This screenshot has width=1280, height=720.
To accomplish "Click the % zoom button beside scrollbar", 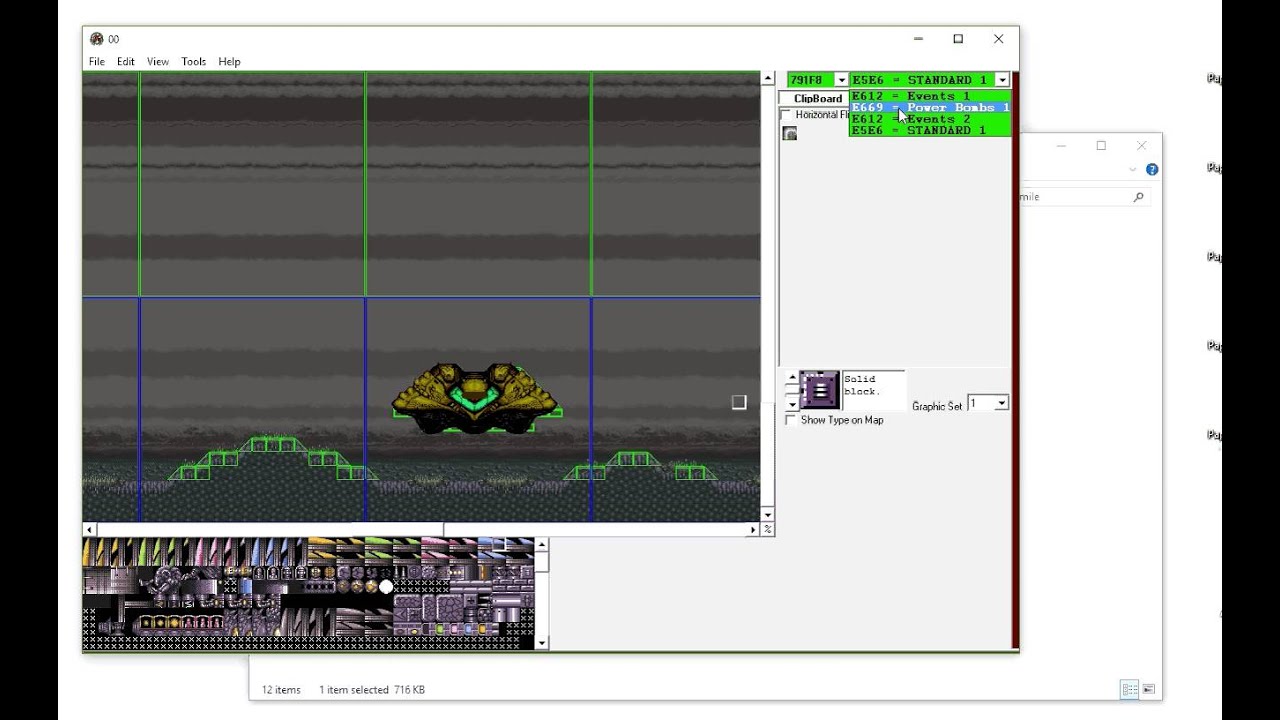I will click(x=768, y=530).
